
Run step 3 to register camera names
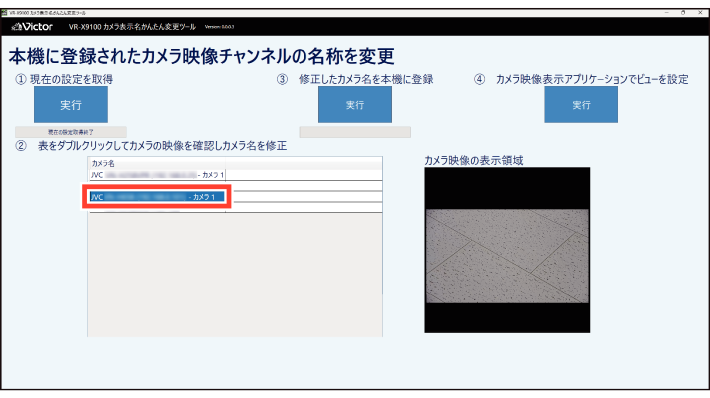pyautogui.click(x=355, y=105)
